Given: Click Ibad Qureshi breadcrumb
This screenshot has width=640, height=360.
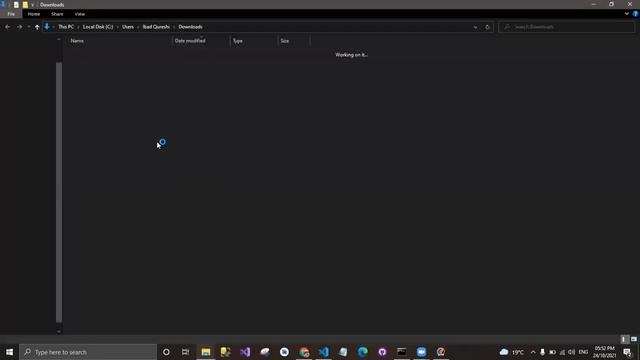Looking at the screenshot, I should tap(156, 27).
